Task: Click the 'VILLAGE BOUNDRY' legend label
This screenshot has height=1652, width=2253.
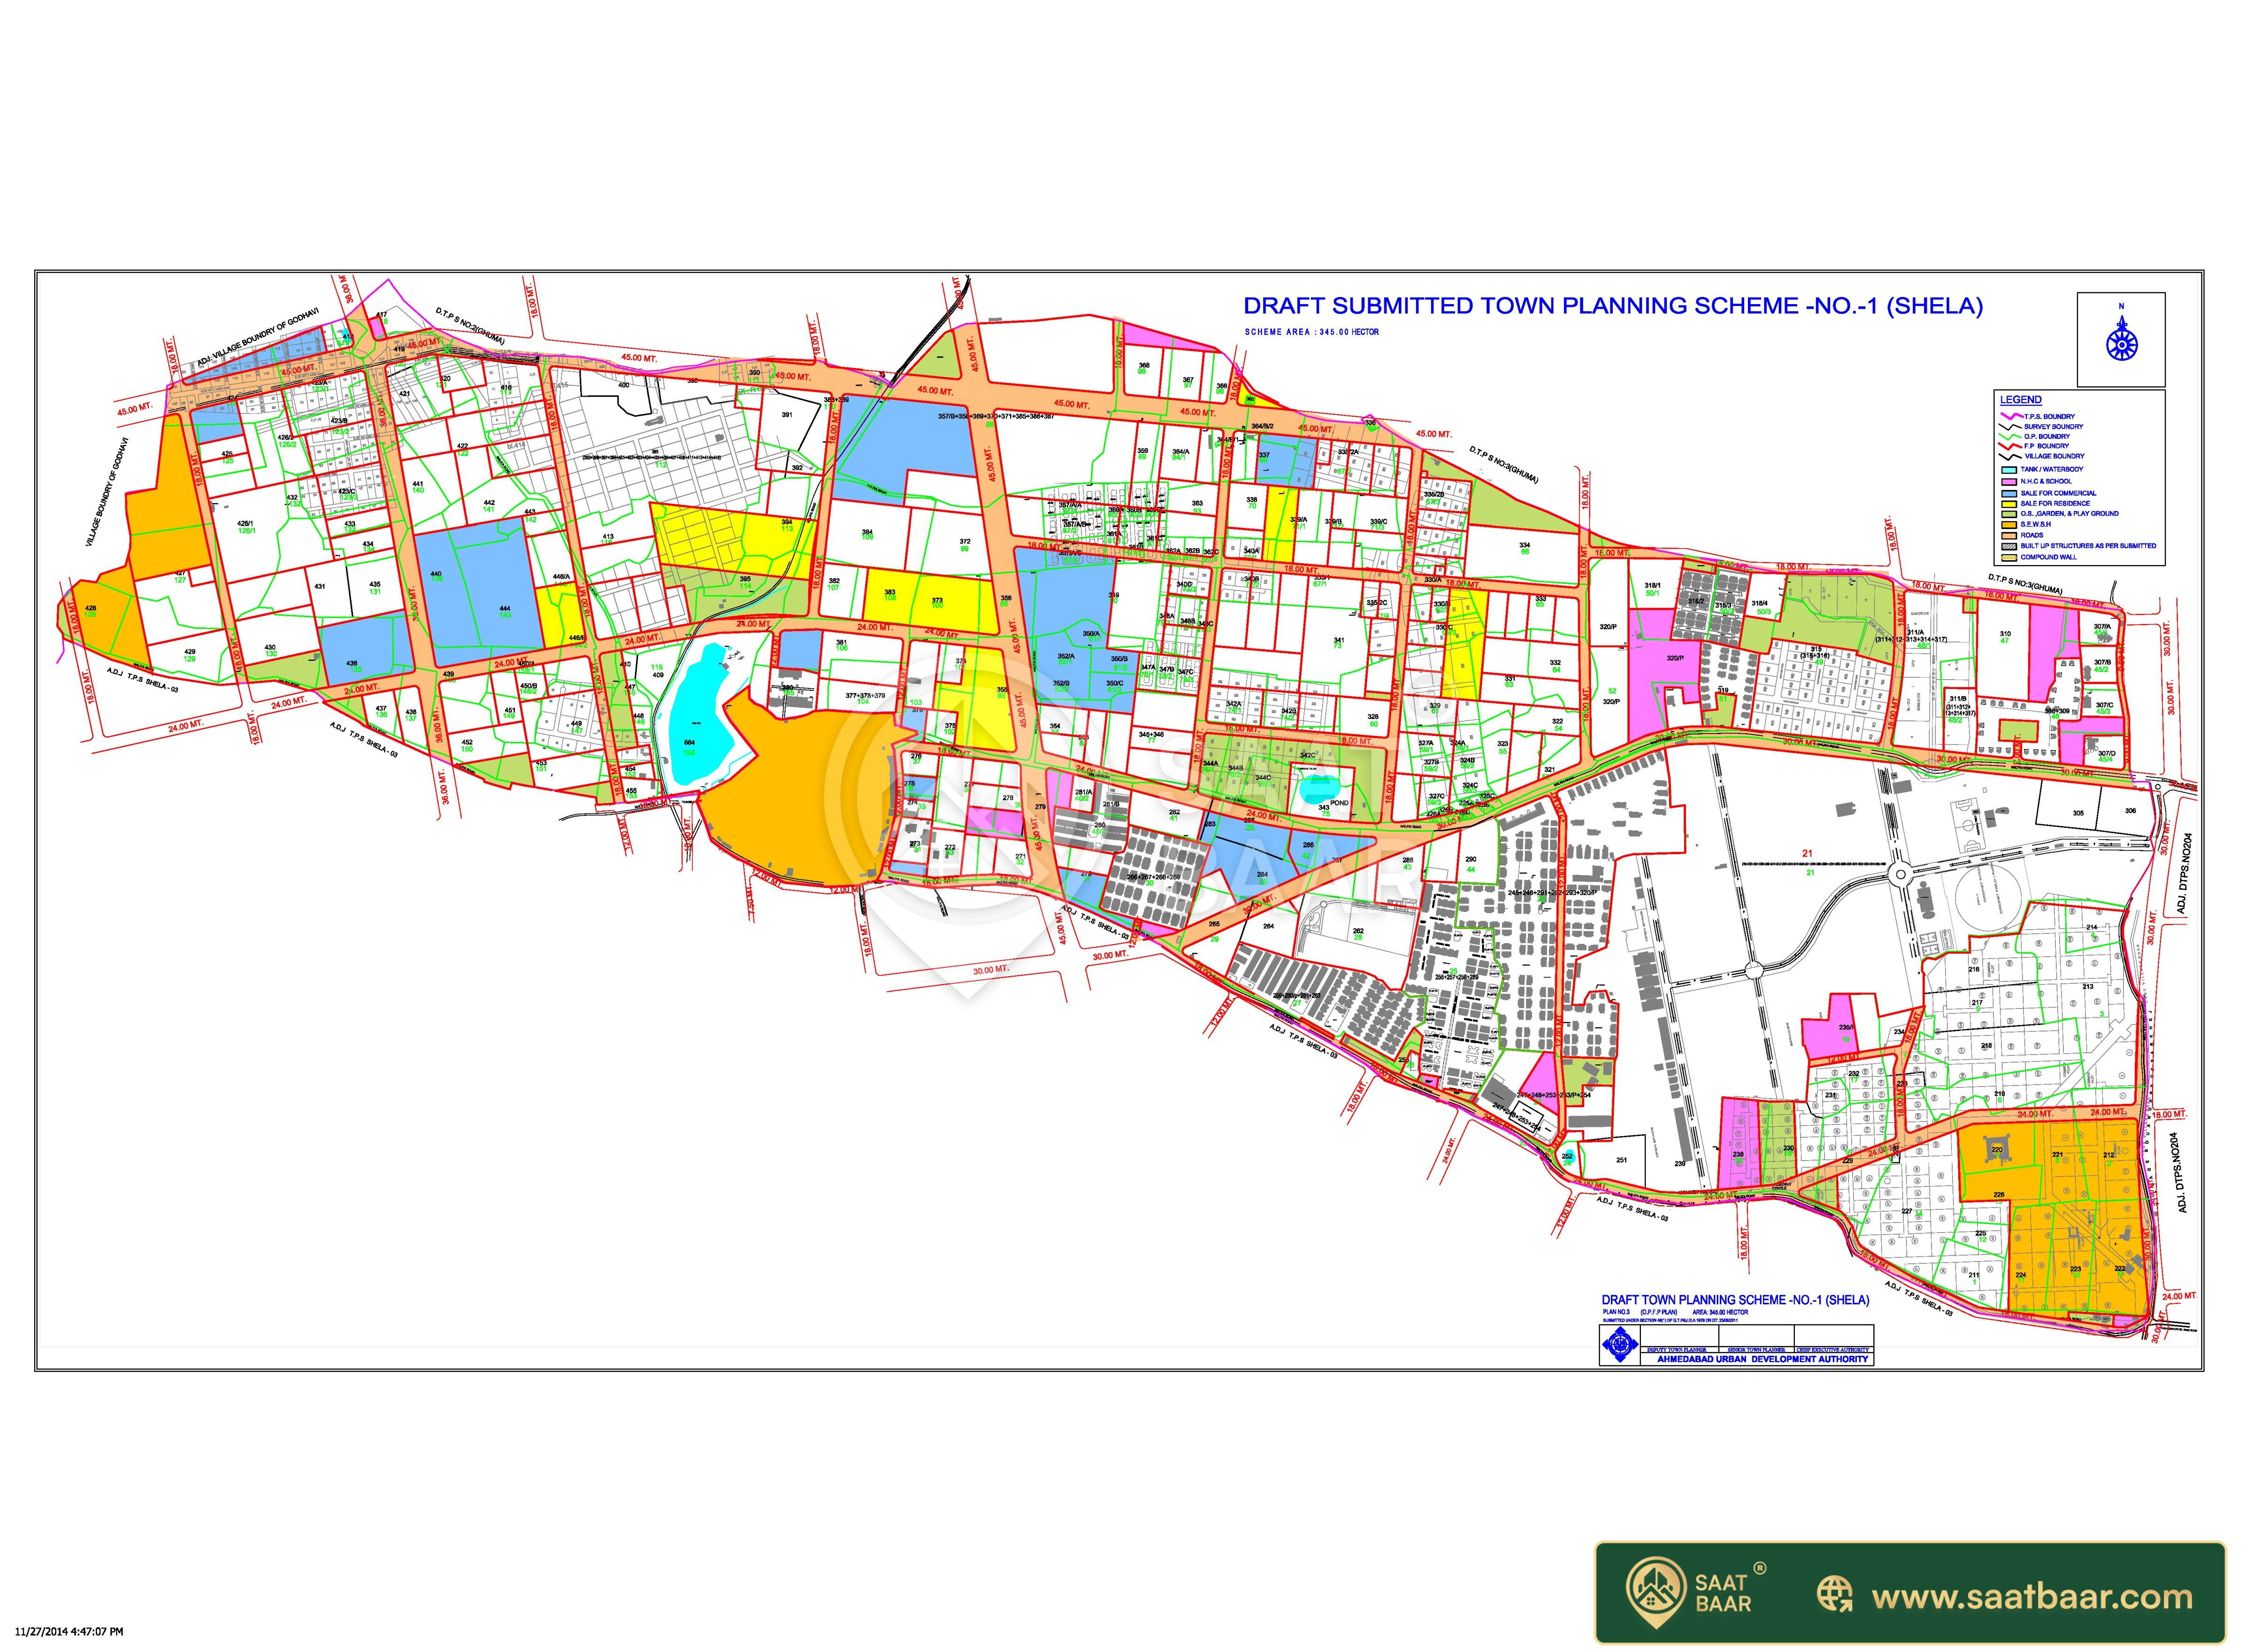Action: (x=2055, y=456)
